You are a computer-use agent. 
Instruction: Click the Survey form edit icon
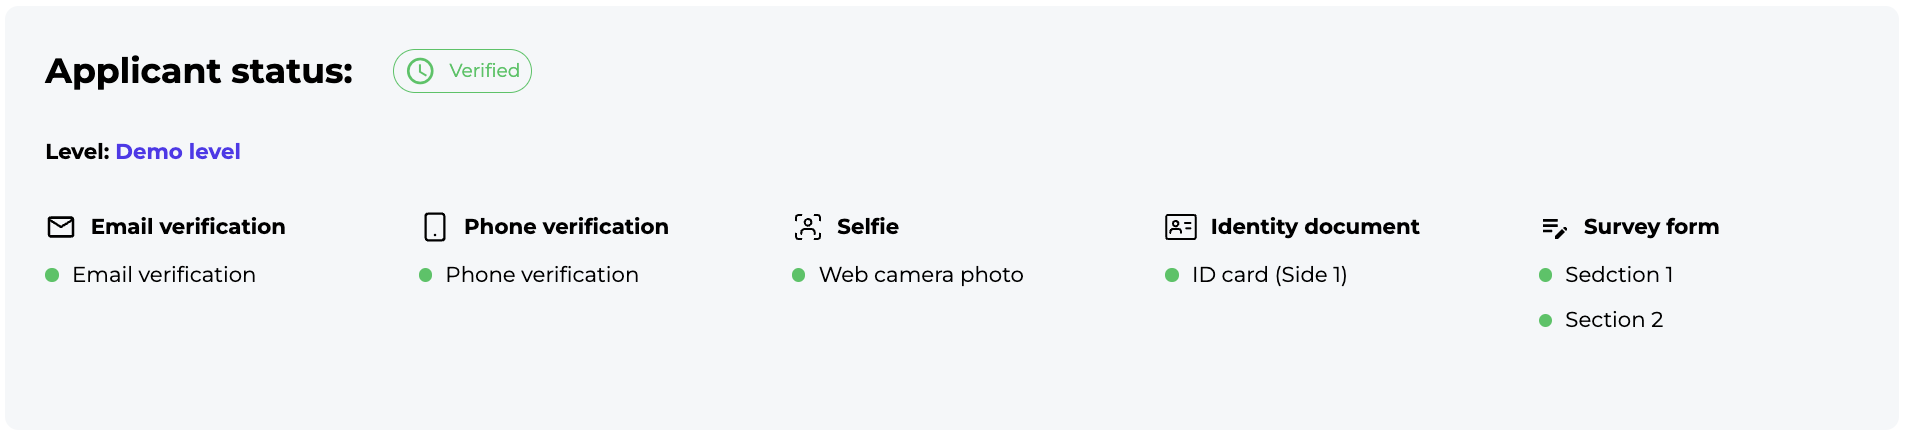coord(1554,228)
